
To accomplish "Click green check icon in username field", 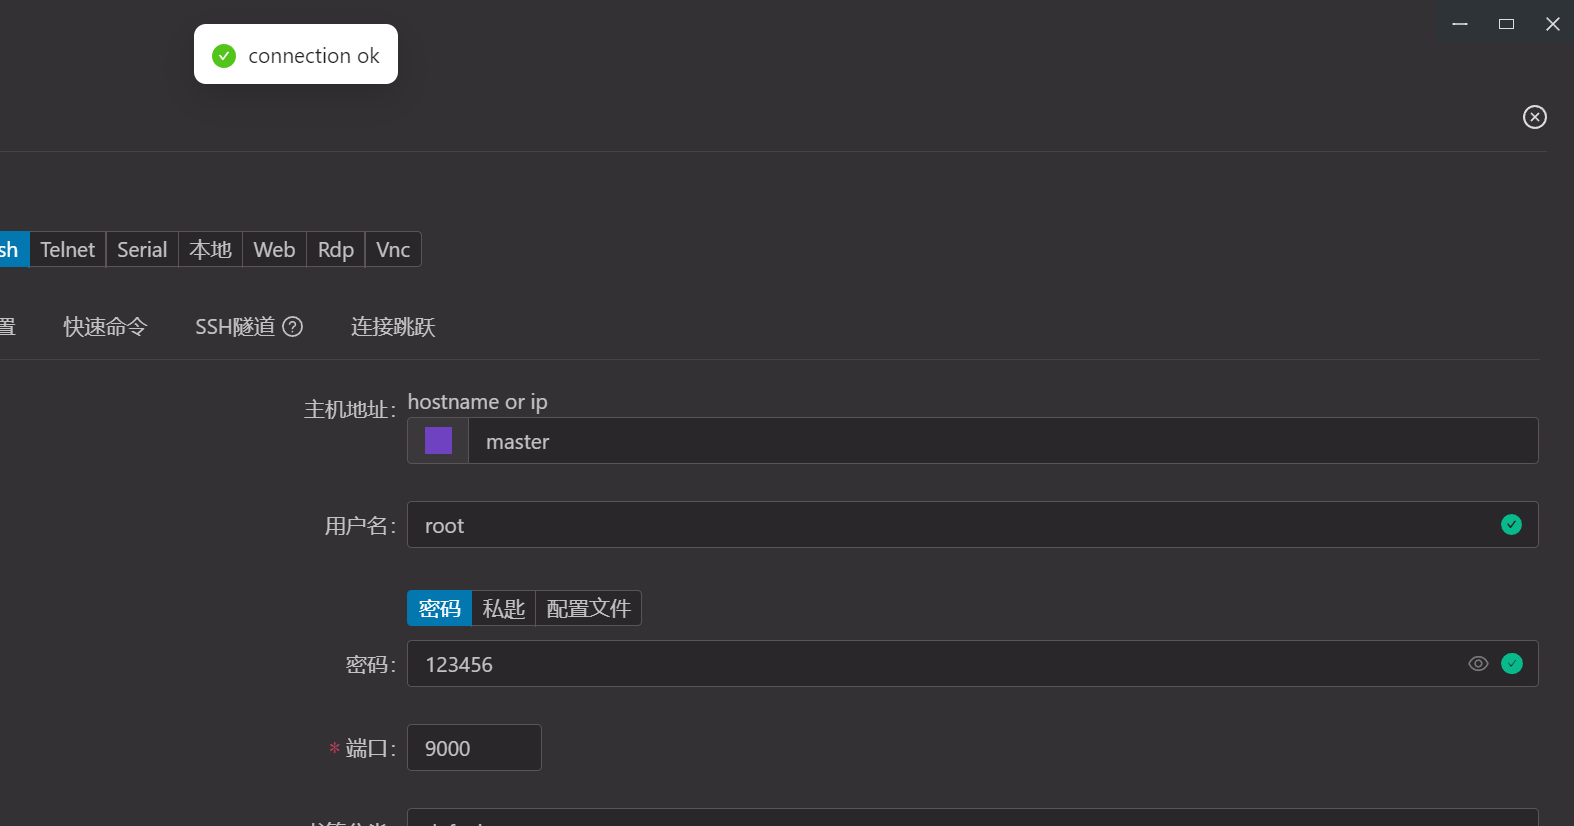I will tap(1511, 525).
